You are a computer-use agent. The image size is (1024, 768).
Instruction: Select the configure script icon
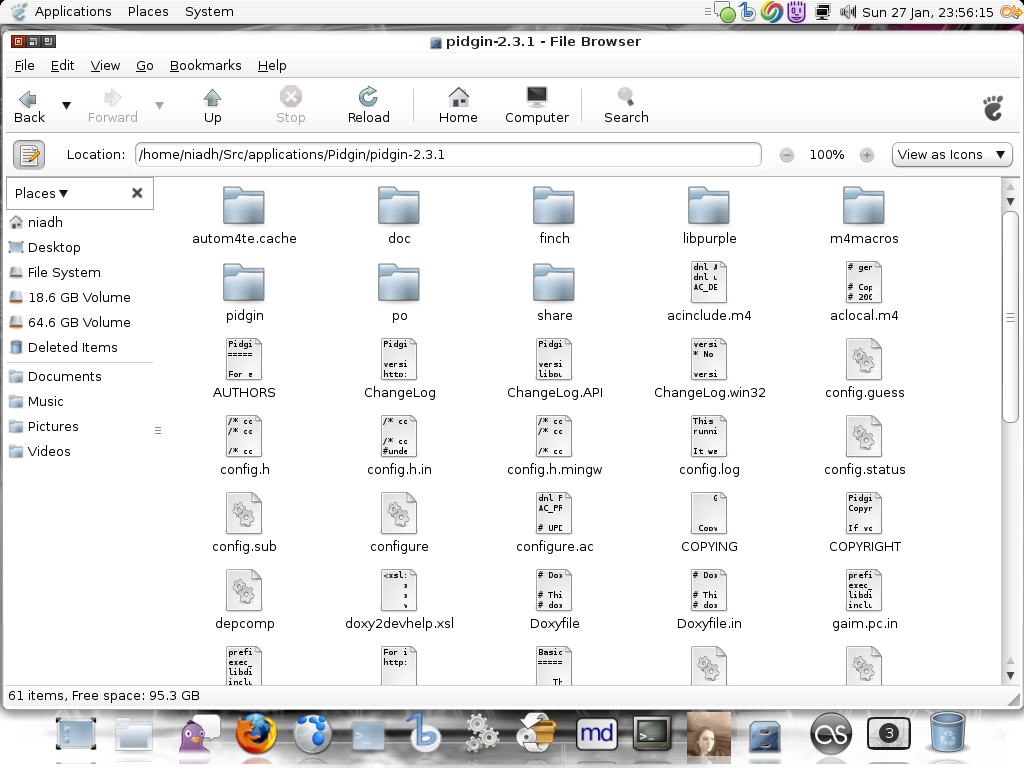tap(399, 513)
